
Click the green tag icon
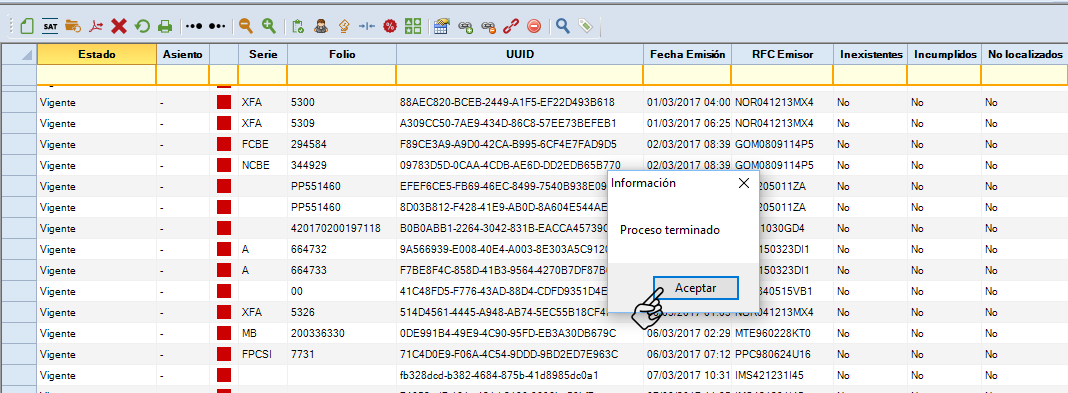pos(585,27)
